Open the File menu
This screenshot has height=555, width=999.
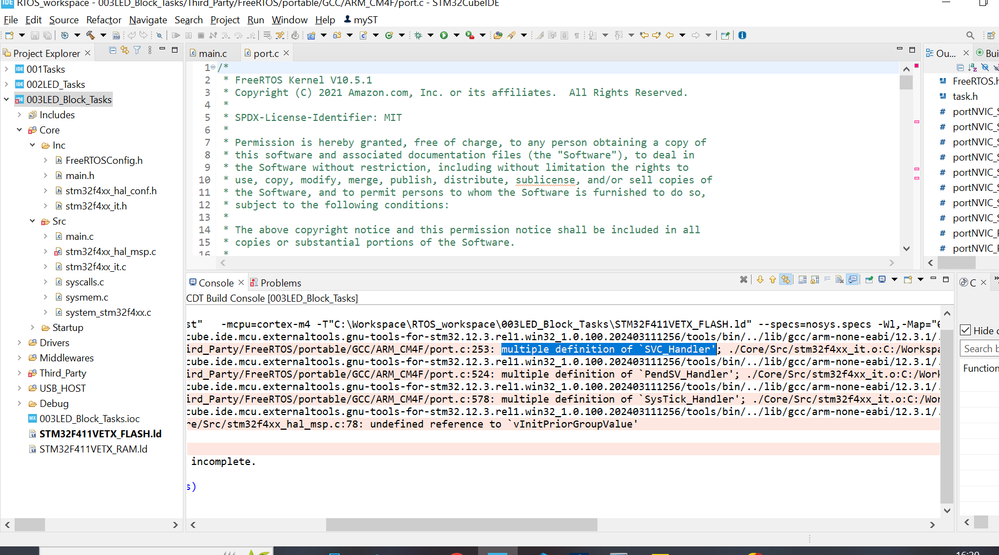(11, 20)
